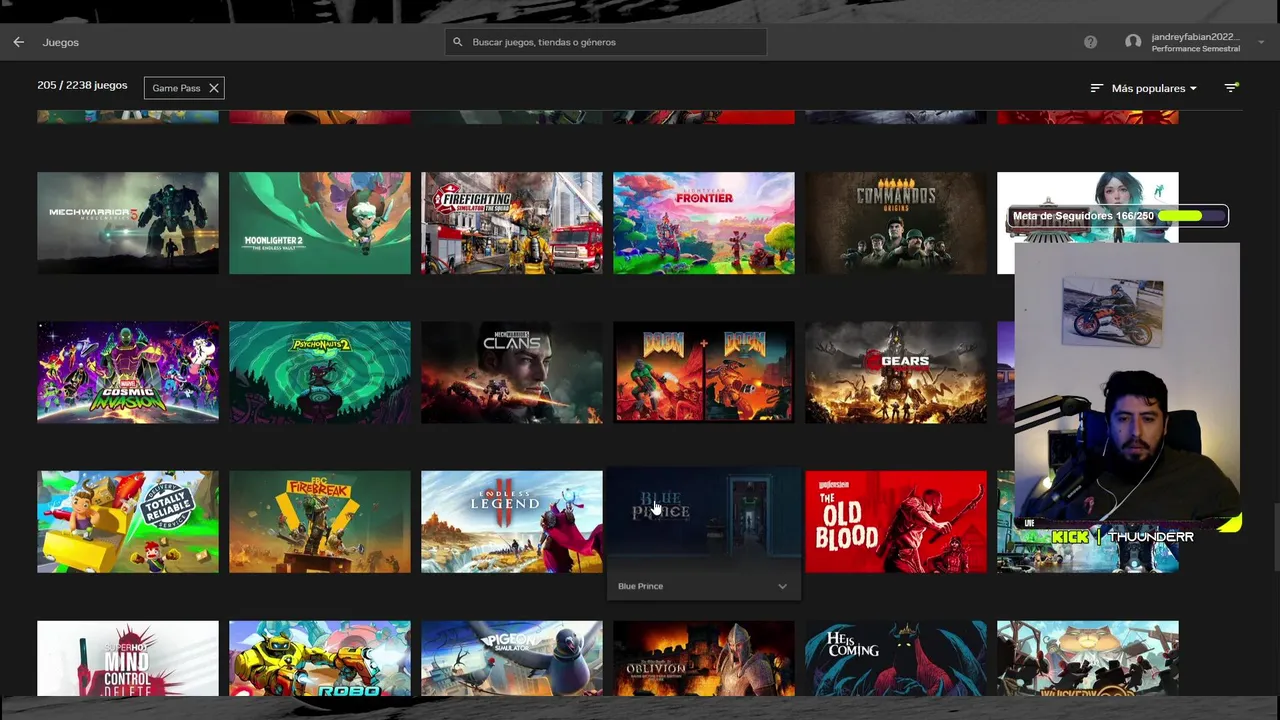Select Pigeon Simulator game tile
The width and height of the screenshot is (1280, 720).
(x=512, y=658)
